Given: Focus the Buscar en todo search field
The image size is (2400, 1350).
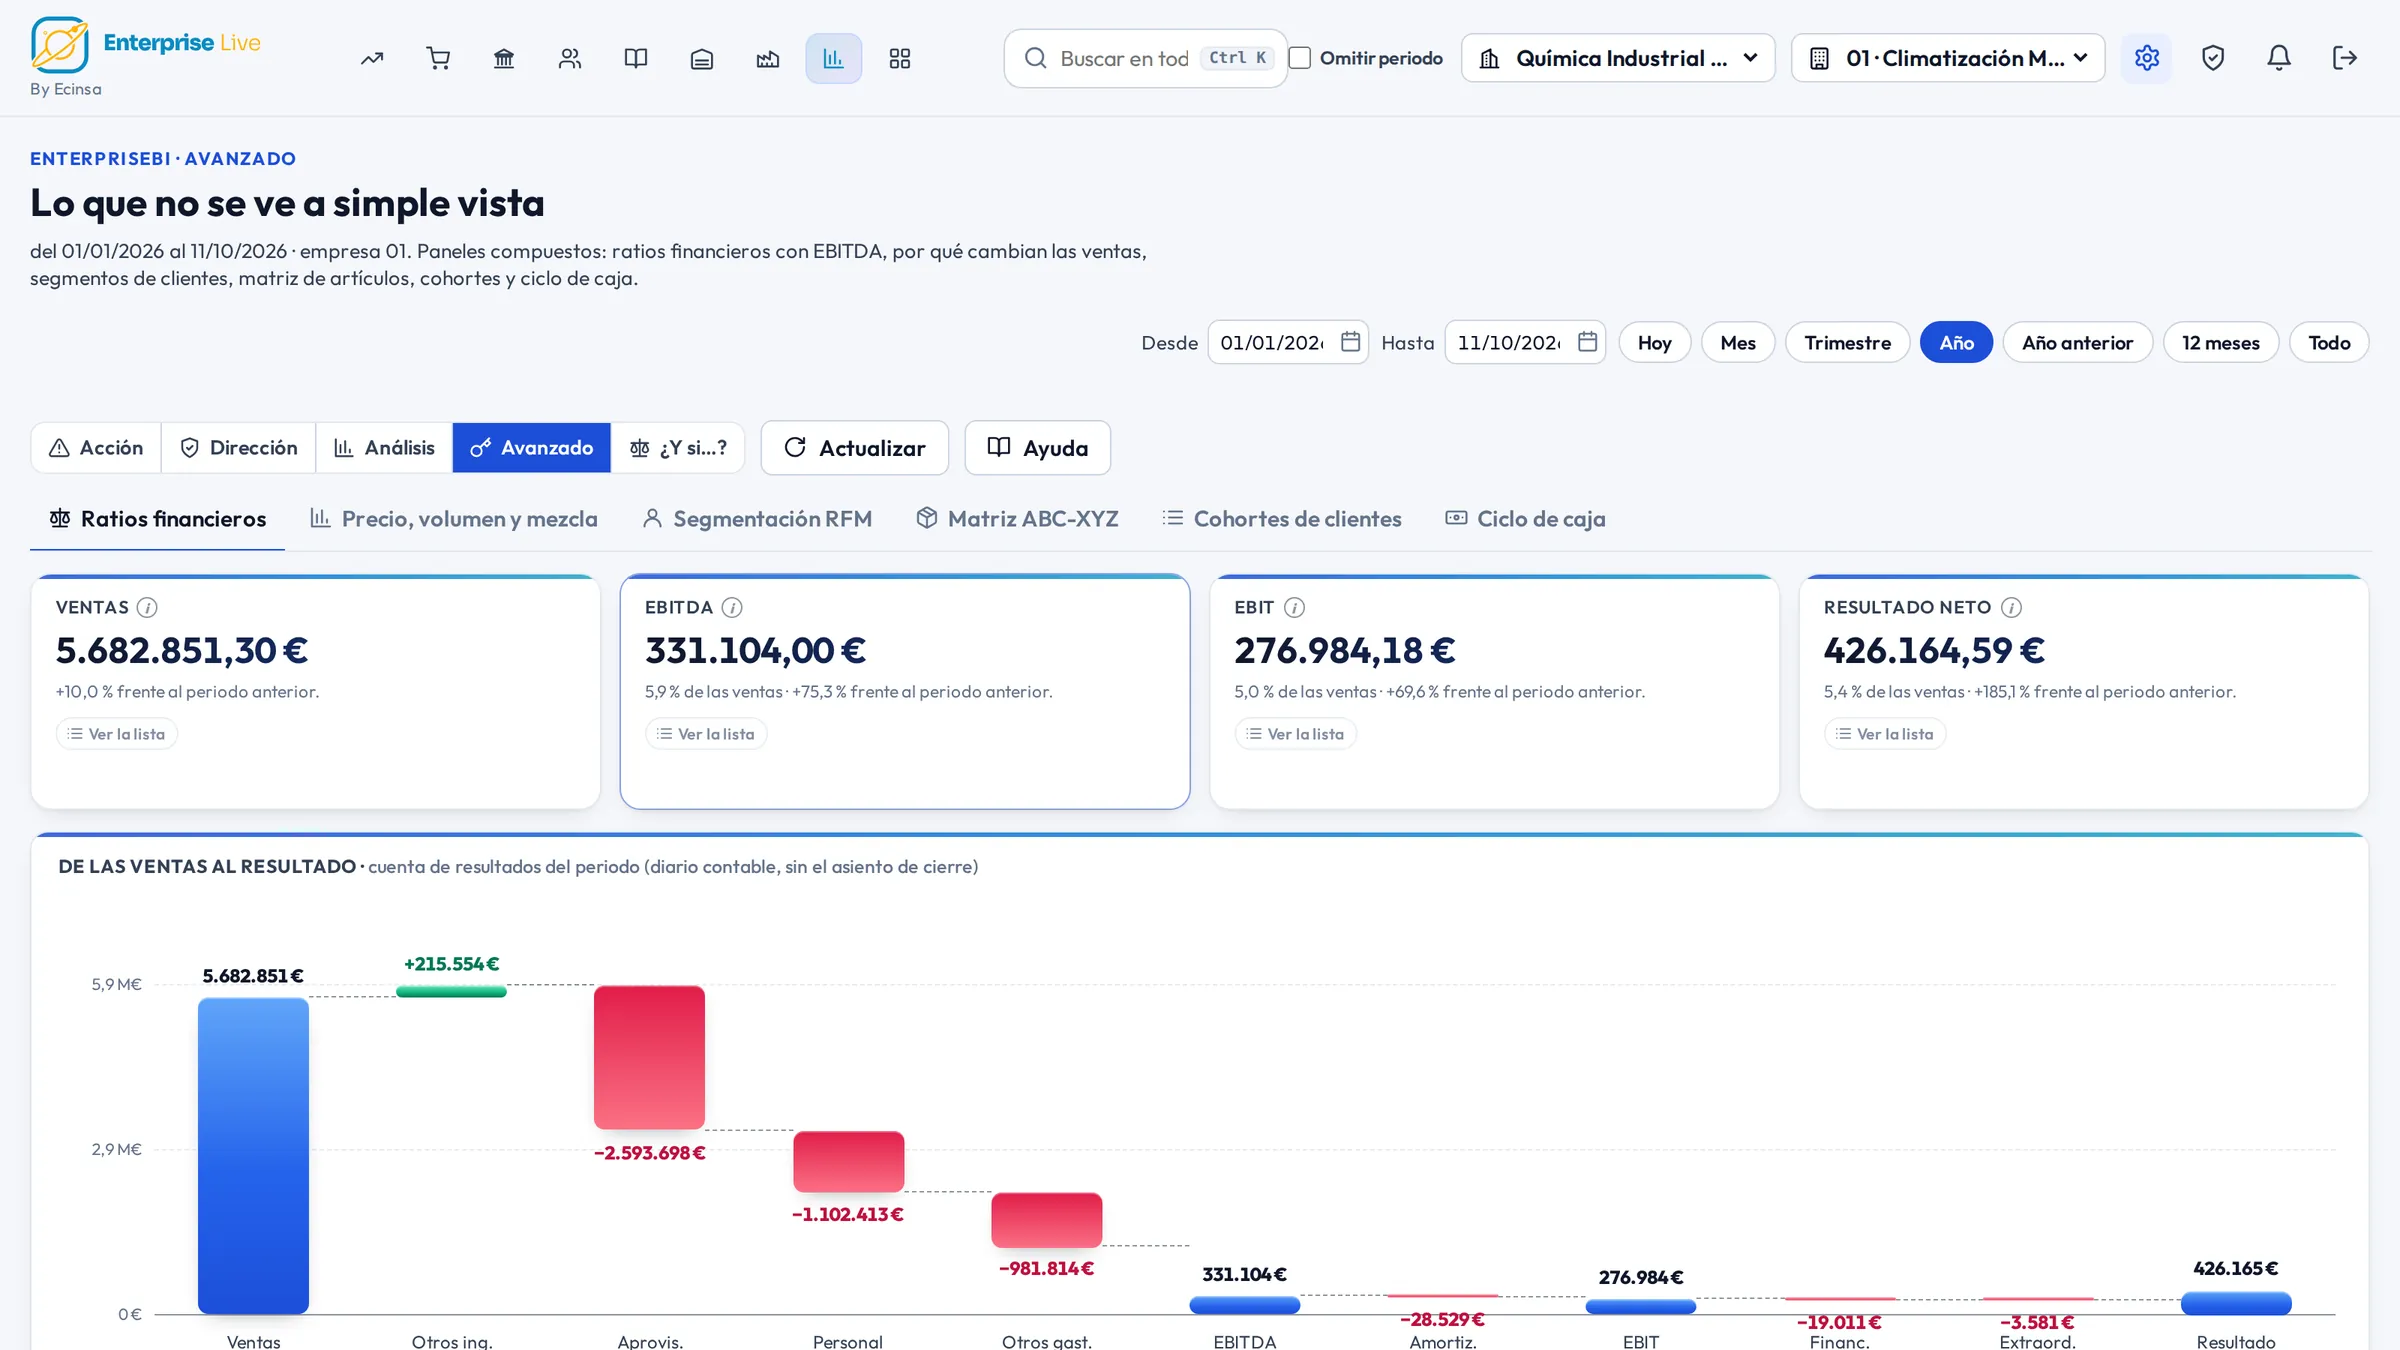Looking at the screenshot, I should (1146, 58).
